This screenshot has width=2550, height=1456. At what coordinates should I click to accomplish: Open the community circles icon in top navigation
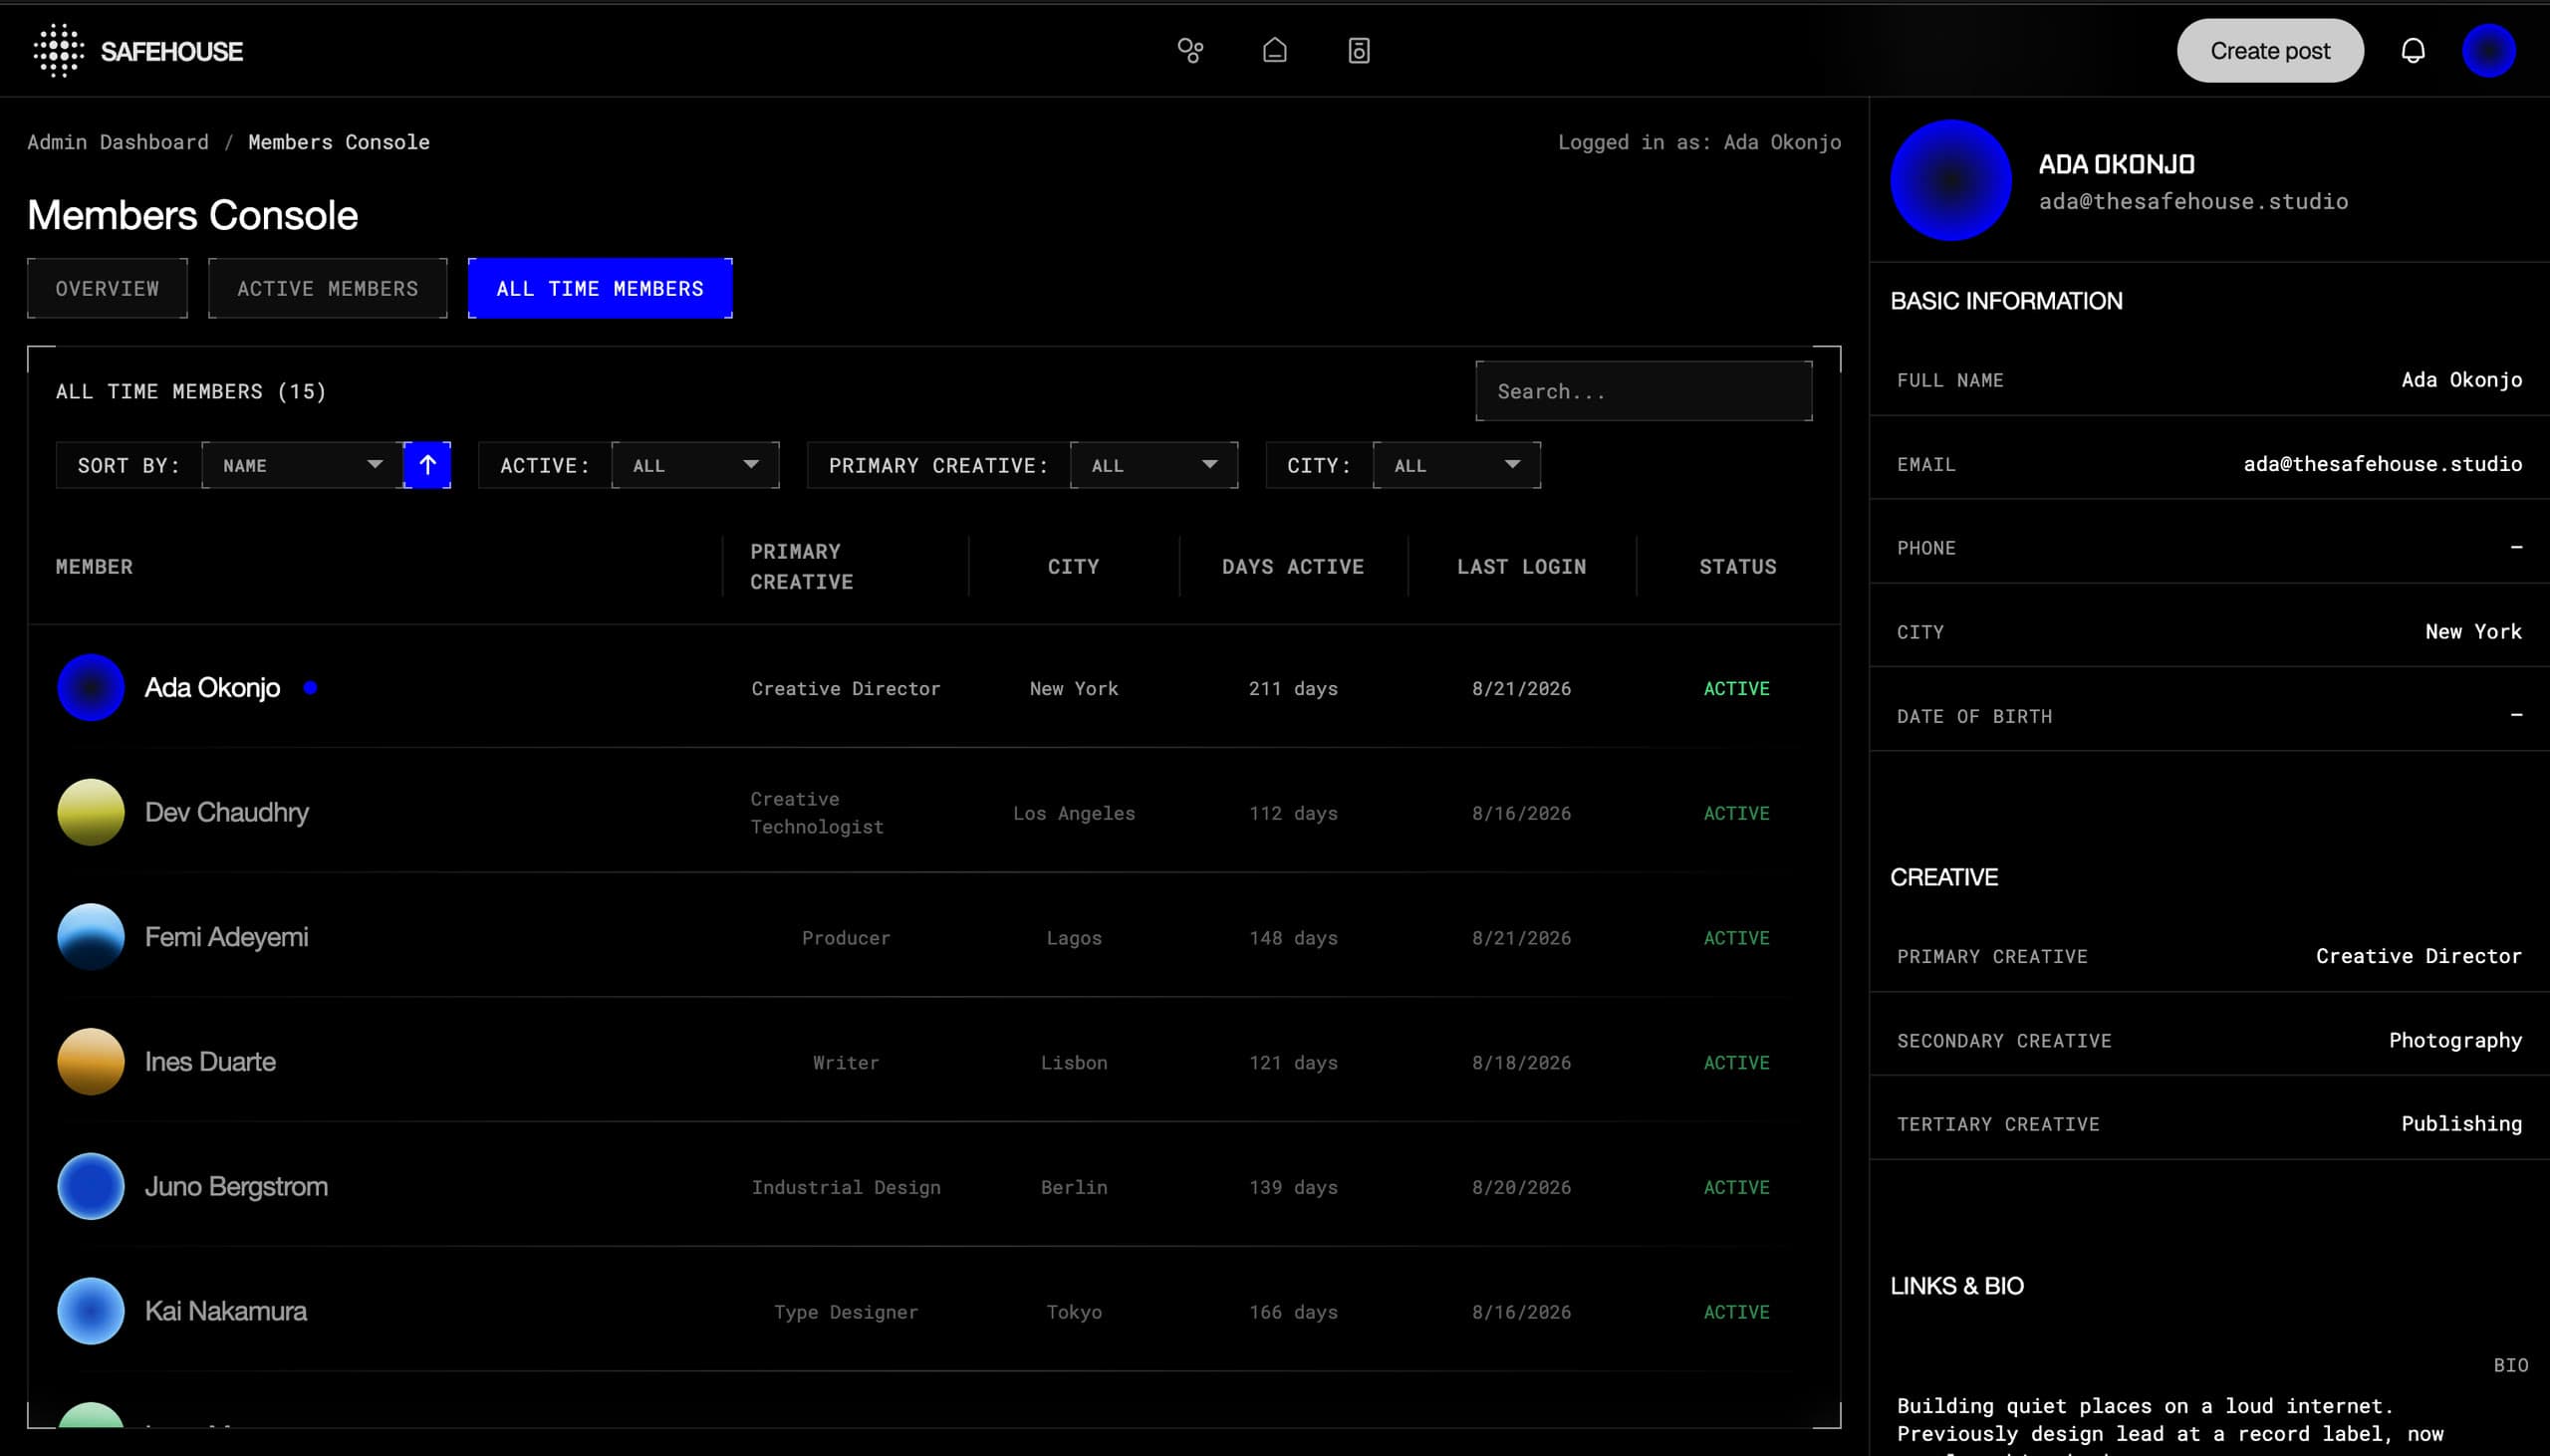click(x=1190, y=50)
